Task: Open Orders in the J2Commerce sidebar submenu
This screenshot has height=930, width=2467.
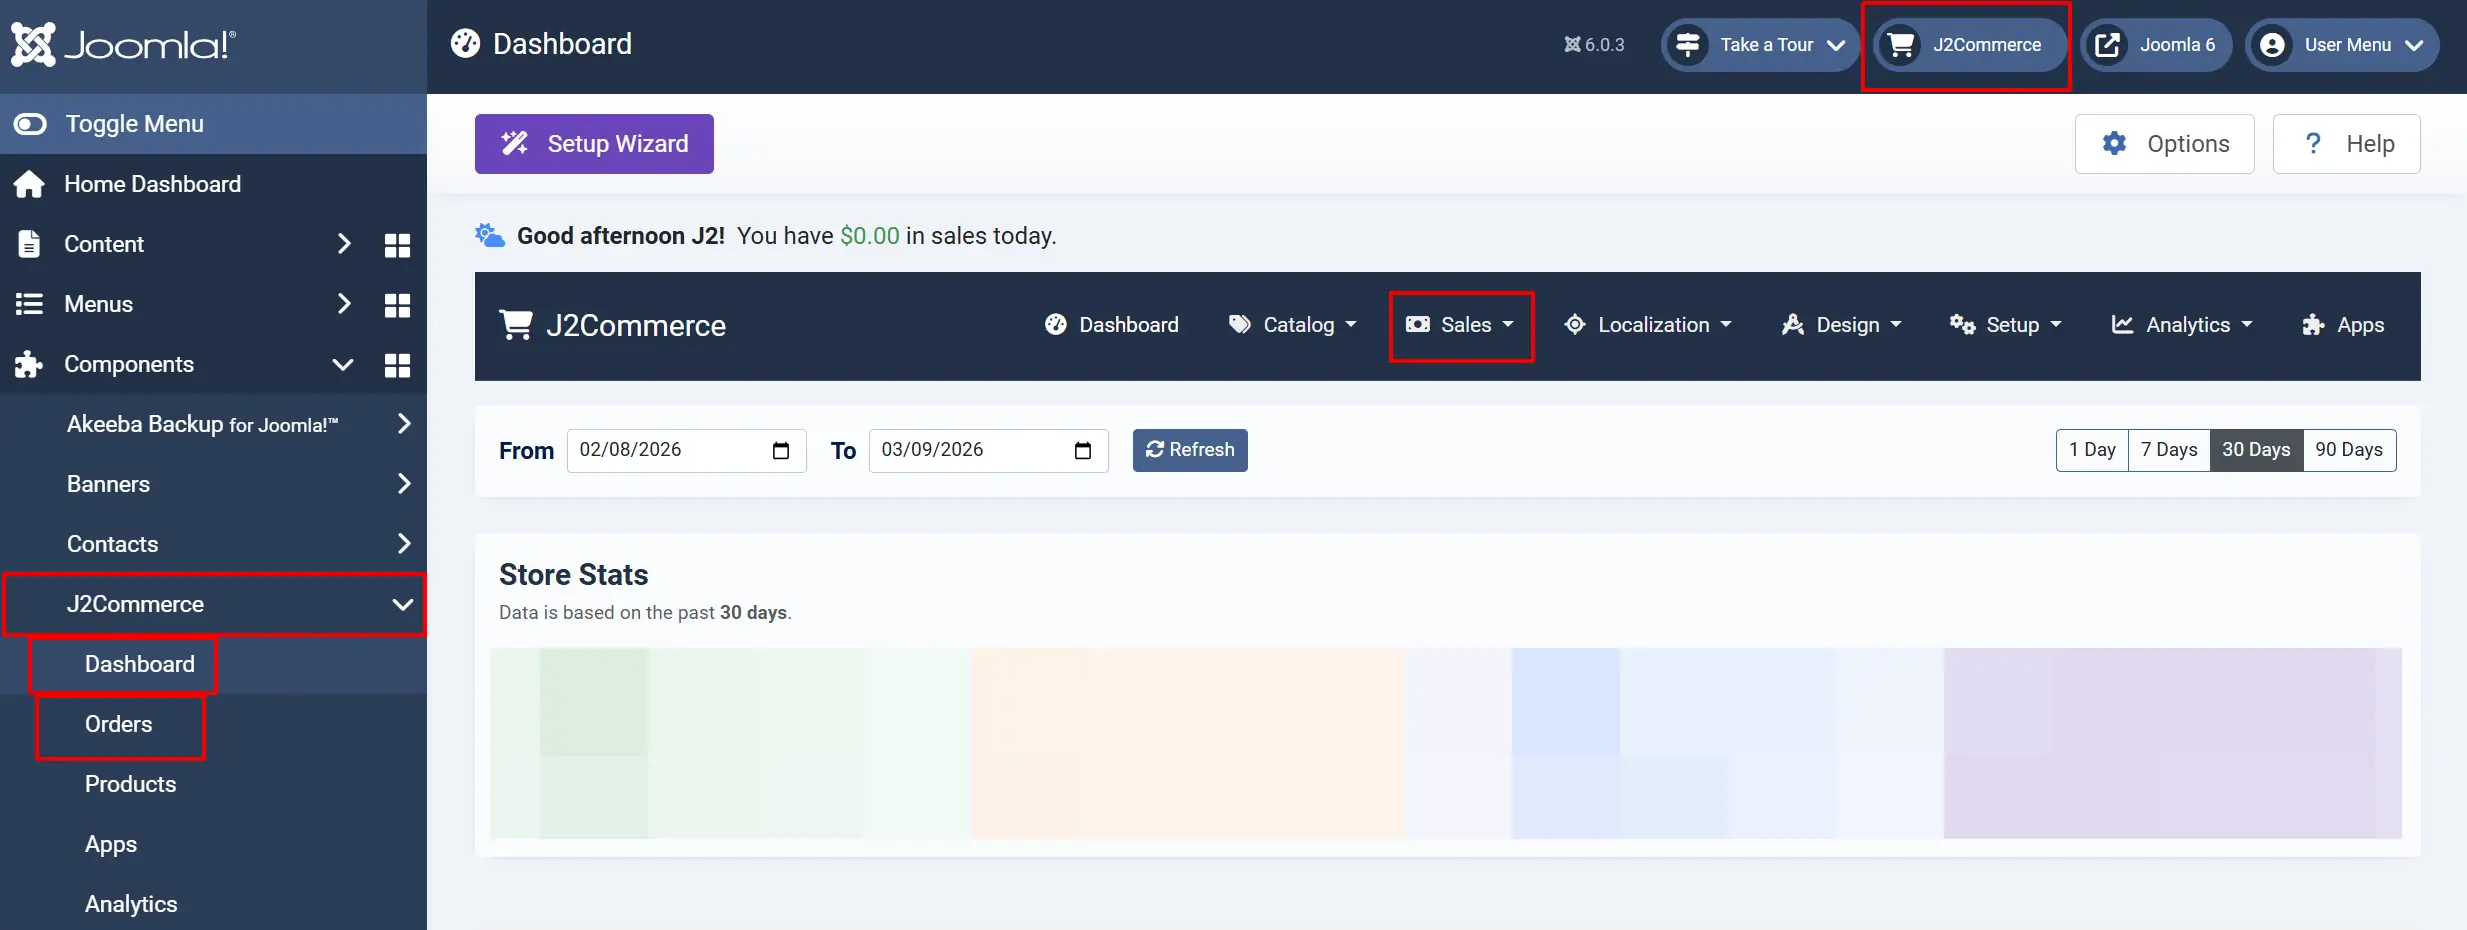Action: tap(119, 724)
